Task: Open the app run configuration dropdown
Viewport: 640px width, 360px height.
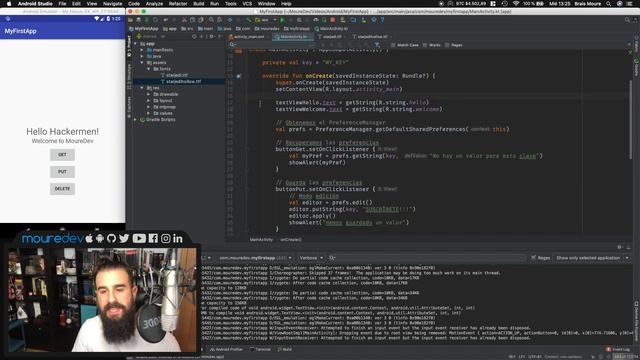Action: click(265, 20)
